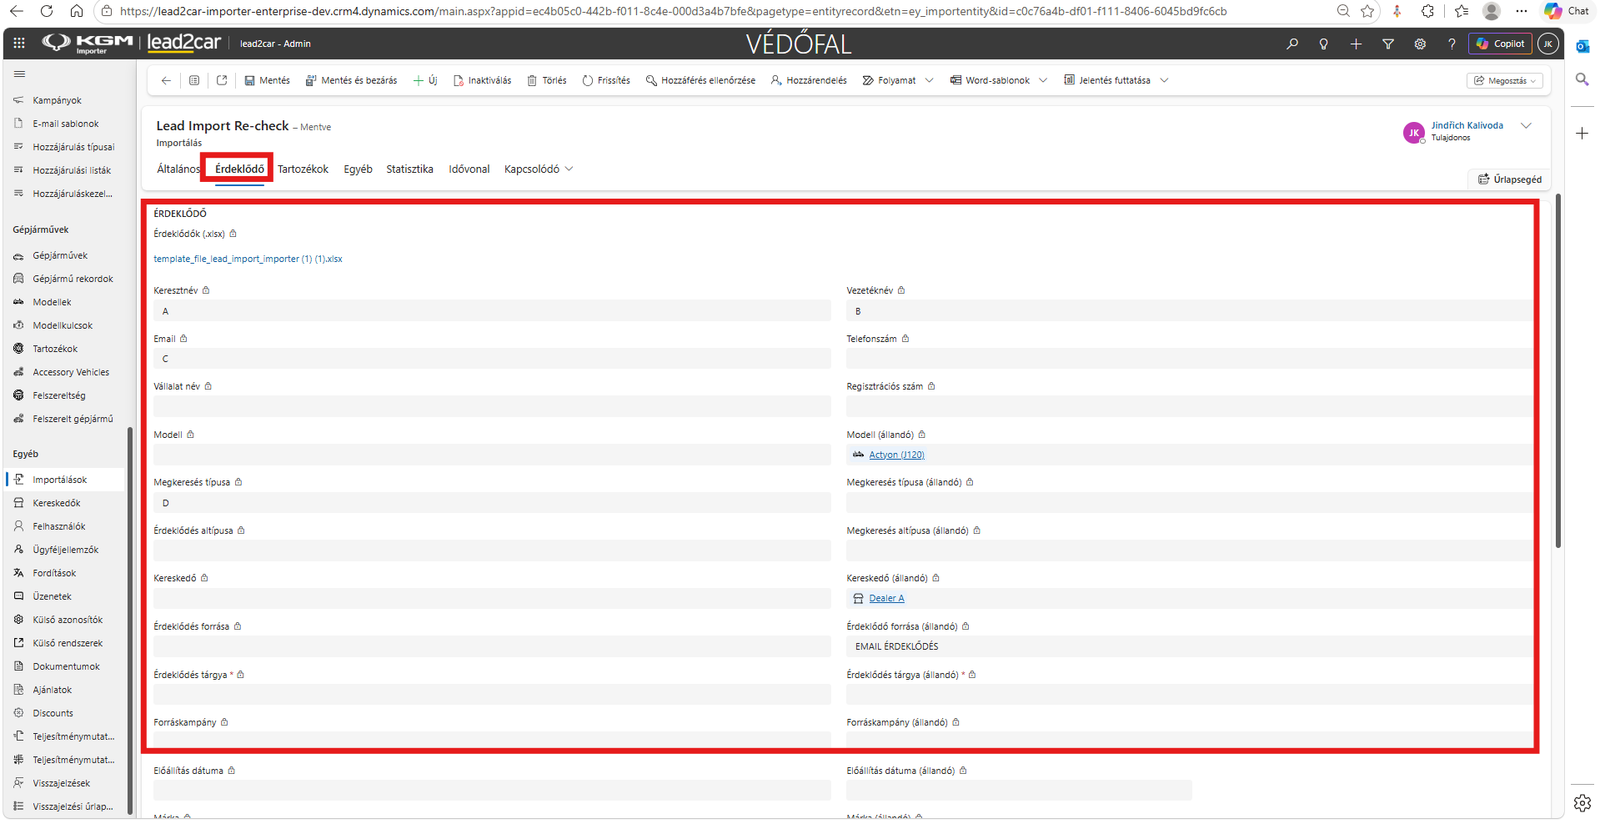The width and height of the screenshot is (1600, 820).
Task: Open the settings gear in header
Action: click(1420, 44)
